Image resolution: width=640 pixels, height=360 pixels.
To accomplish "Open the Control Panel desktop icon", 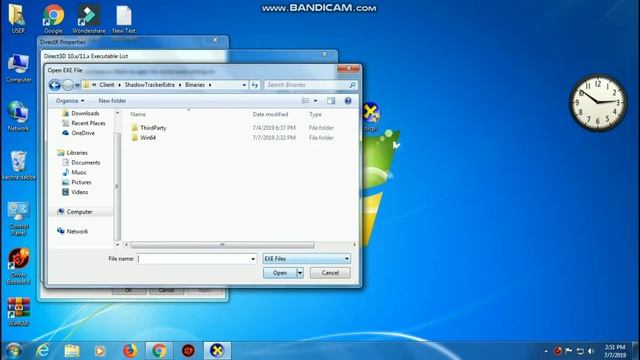I will click(18, 218).
